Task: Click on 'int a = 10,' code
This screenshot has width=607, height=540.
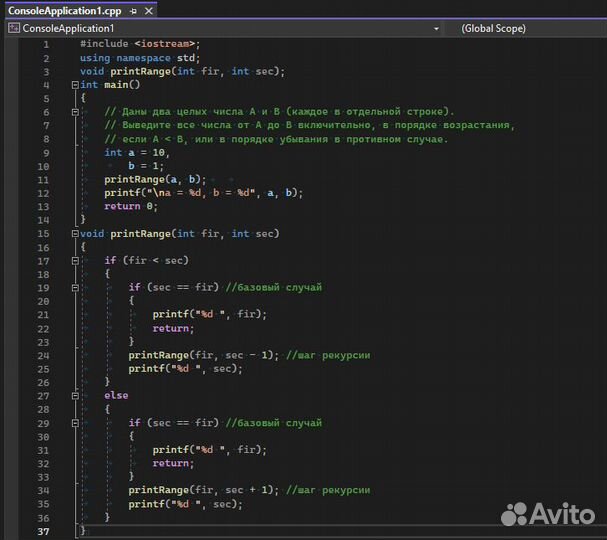Action: pos(137,153)
